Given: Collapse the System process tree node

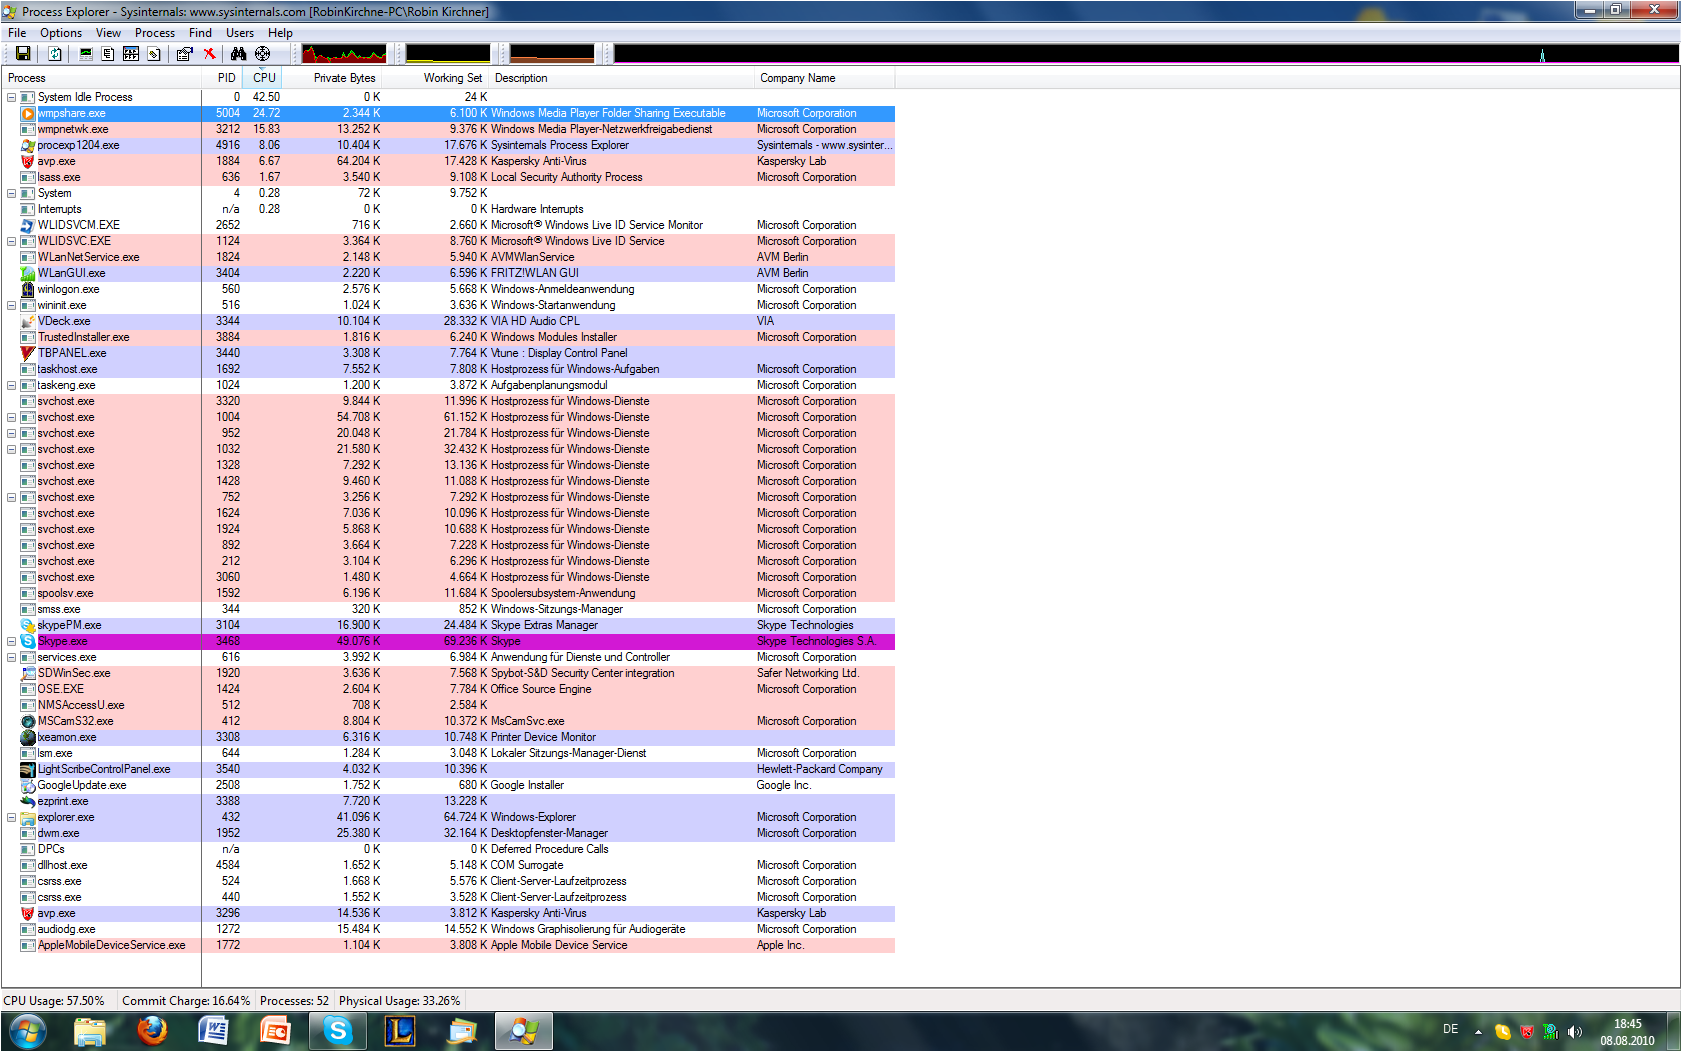Looking at the screenshot, I should (12, 194).
